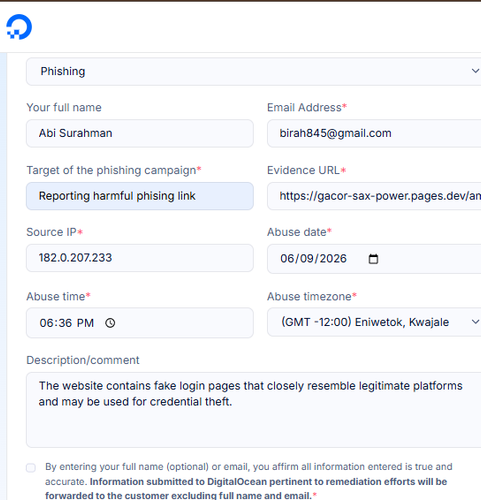The width and height of the screenshot is (481, 500).
Task: Click the chevron arrow on Phishing selector
Action: 475,71
